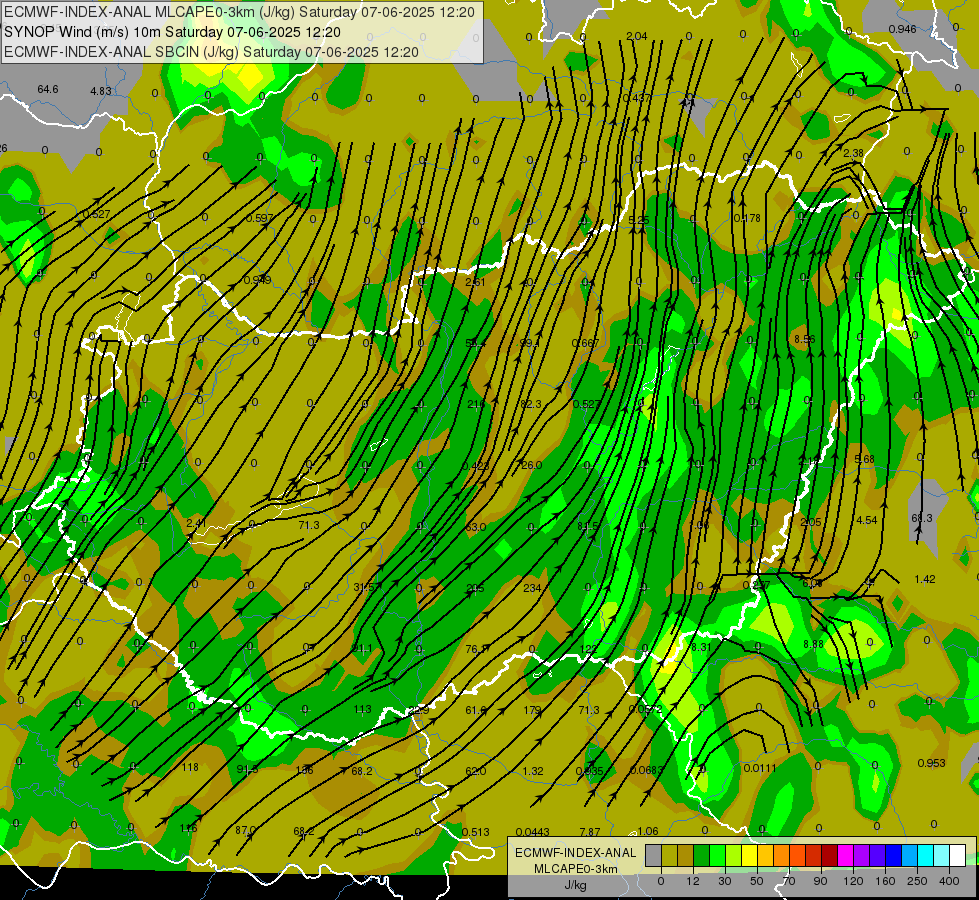Click the legend tick value 50
Screen dimensions: 979x900
coord(757,881)
